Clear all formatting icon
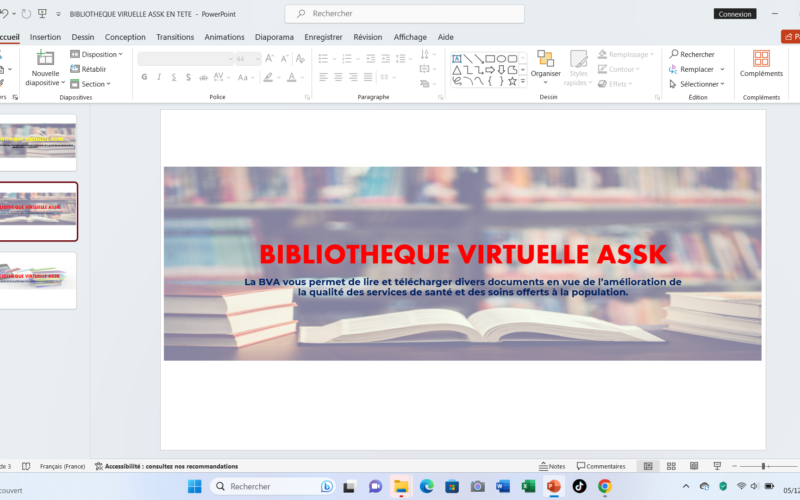Viewport: 800px width, 500px height. (300, 59)
